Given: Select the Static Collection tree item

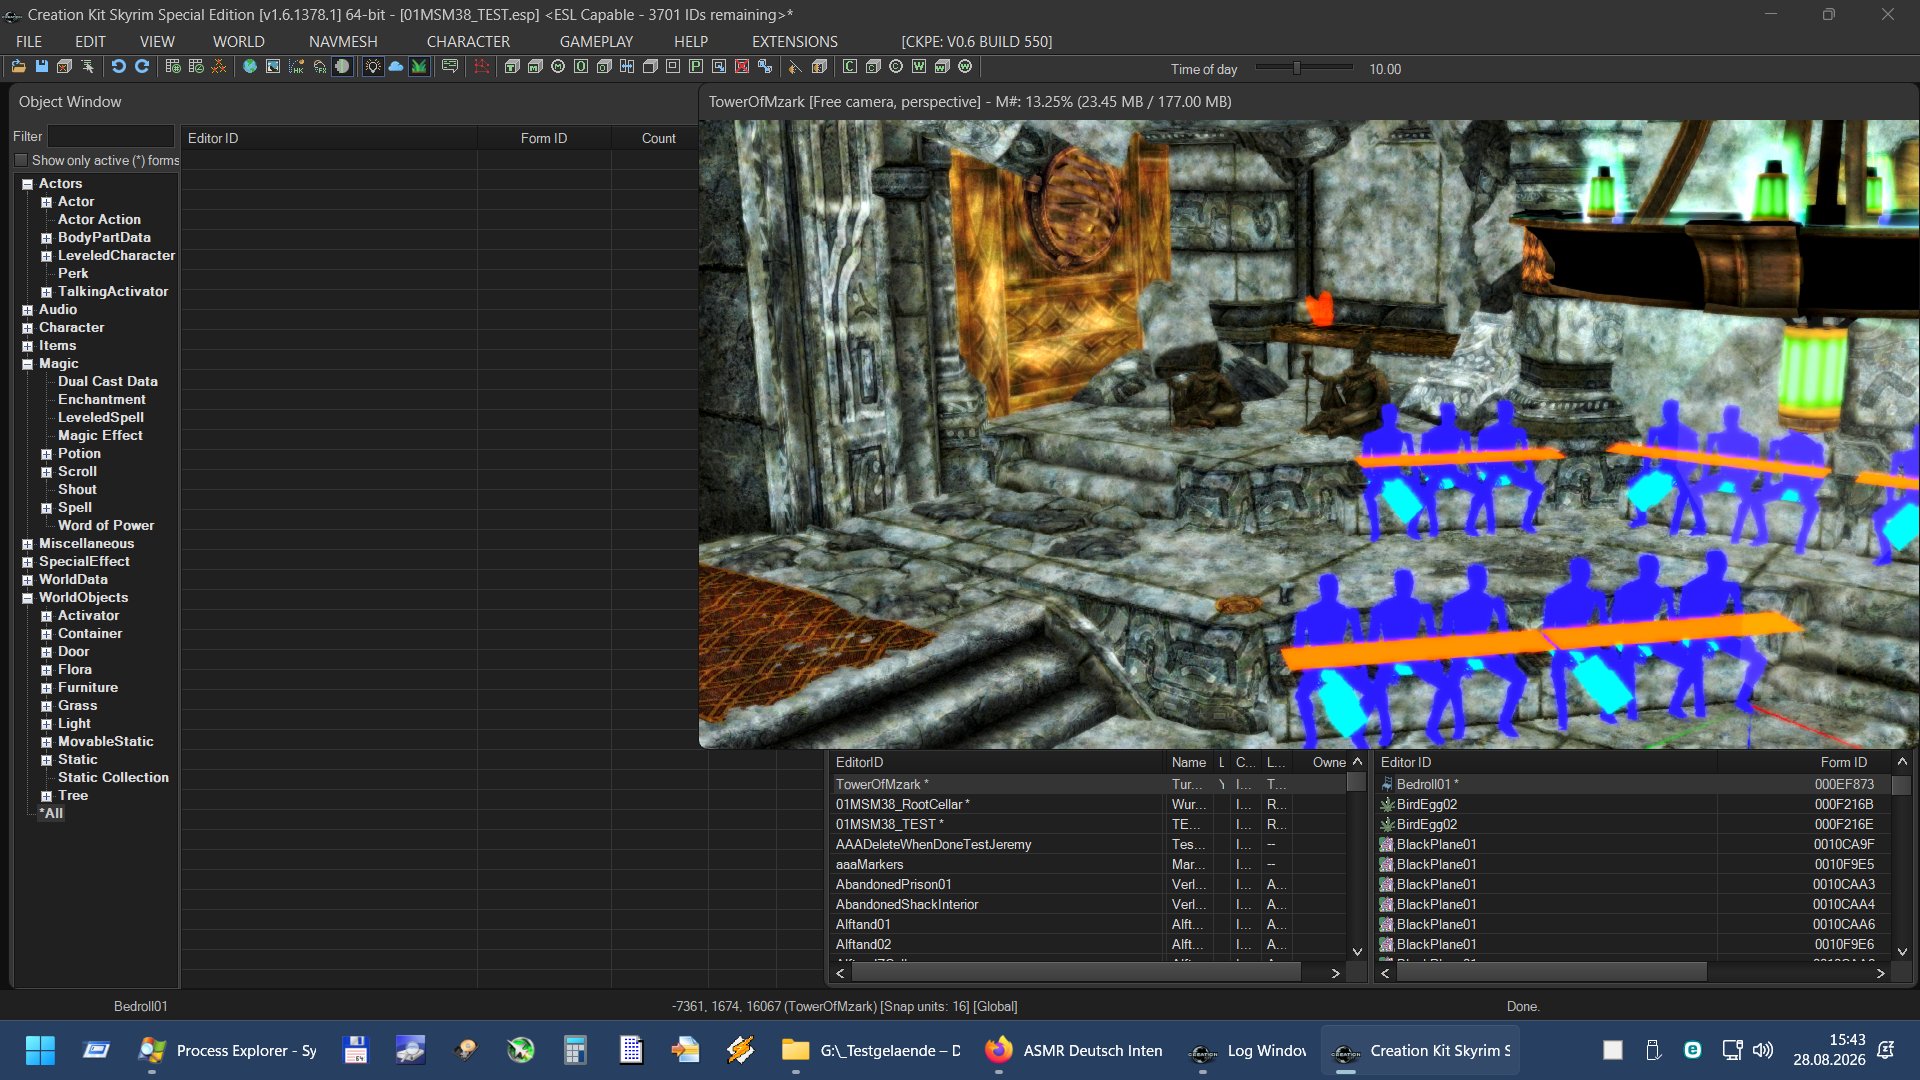Looking at the screenshot, I should coord(113,777).
